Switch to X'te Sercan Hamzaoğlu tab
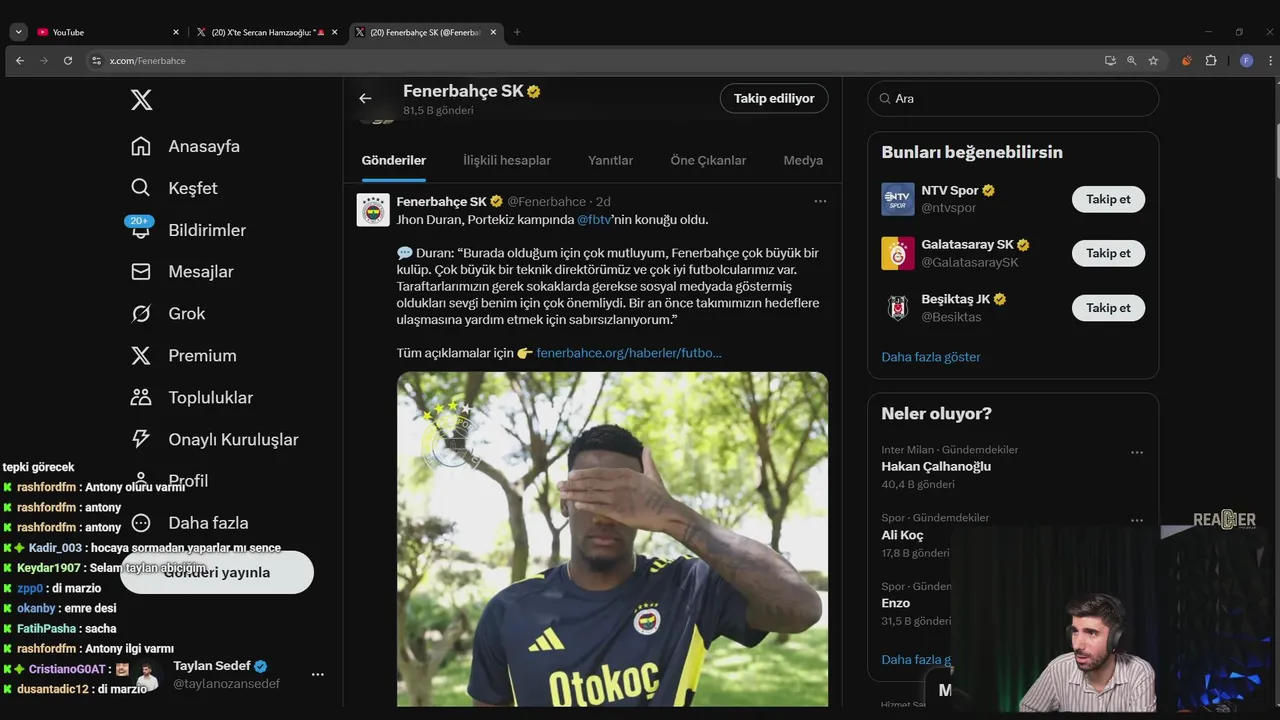 267,32
